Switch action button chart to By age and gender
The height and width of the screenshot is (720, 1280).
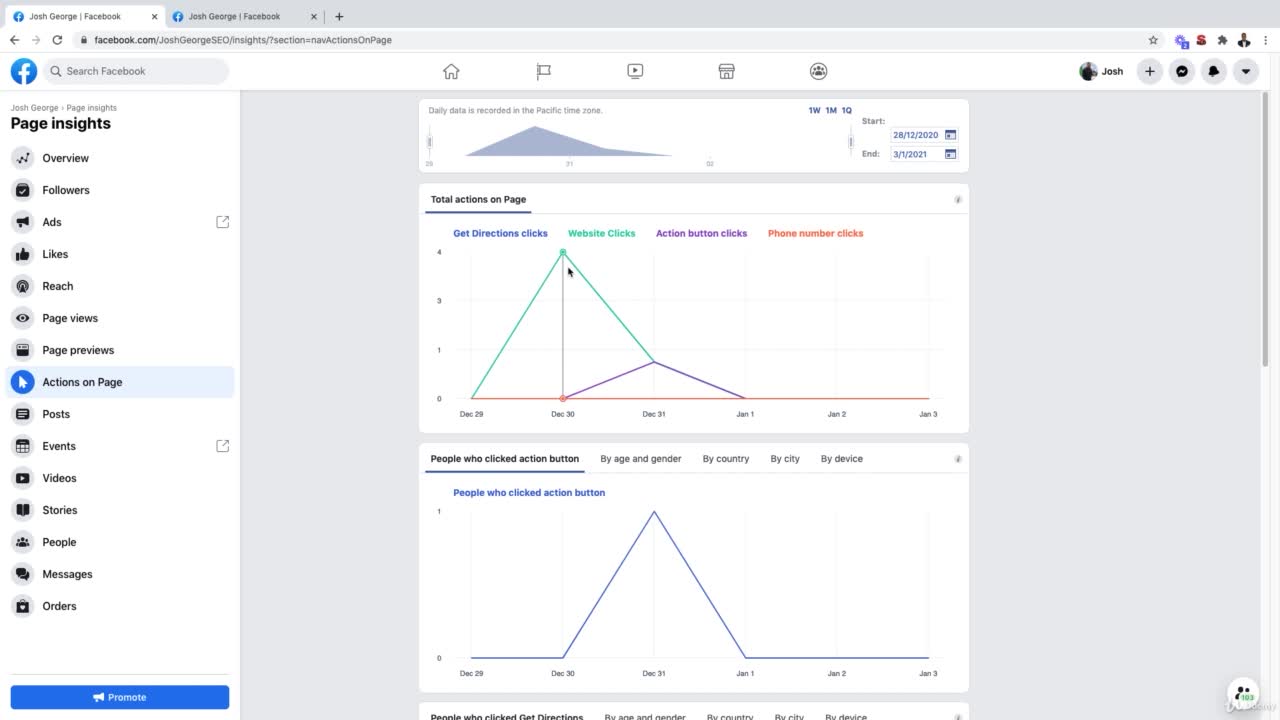coord(641,459)
